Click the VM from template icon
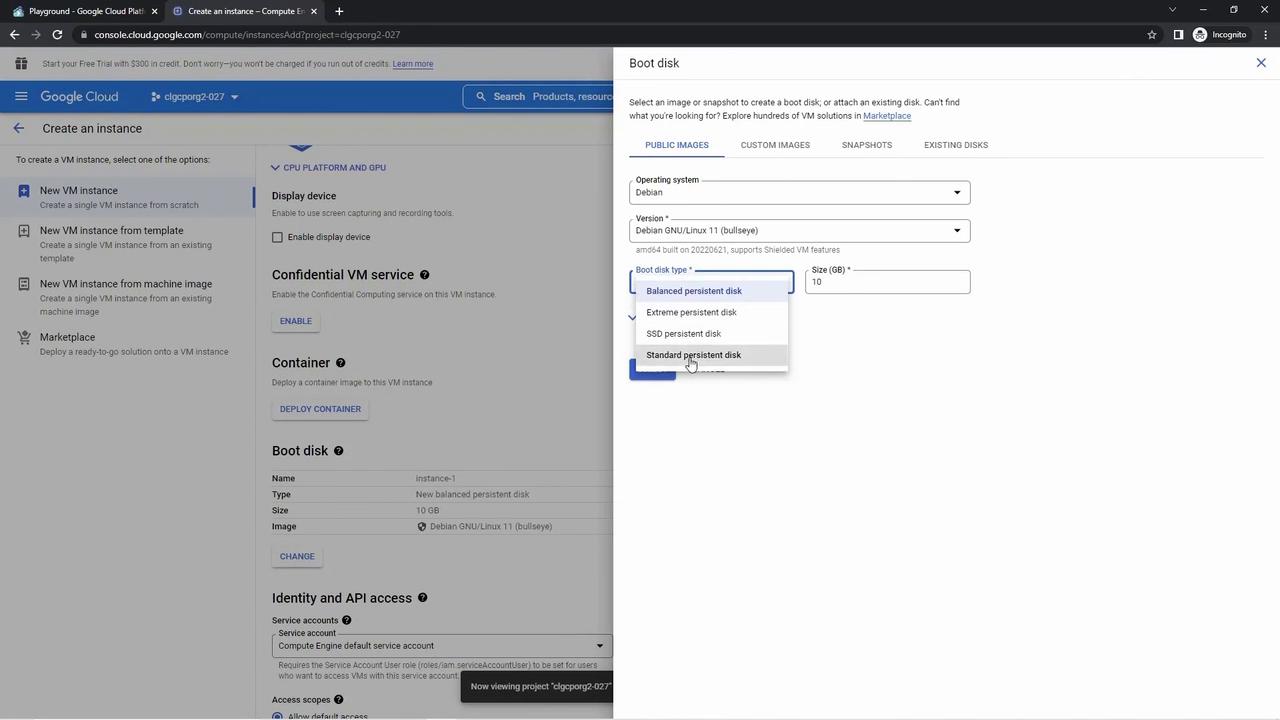The width and height of the screenshot is (1280, 720). tap(23, 231)
